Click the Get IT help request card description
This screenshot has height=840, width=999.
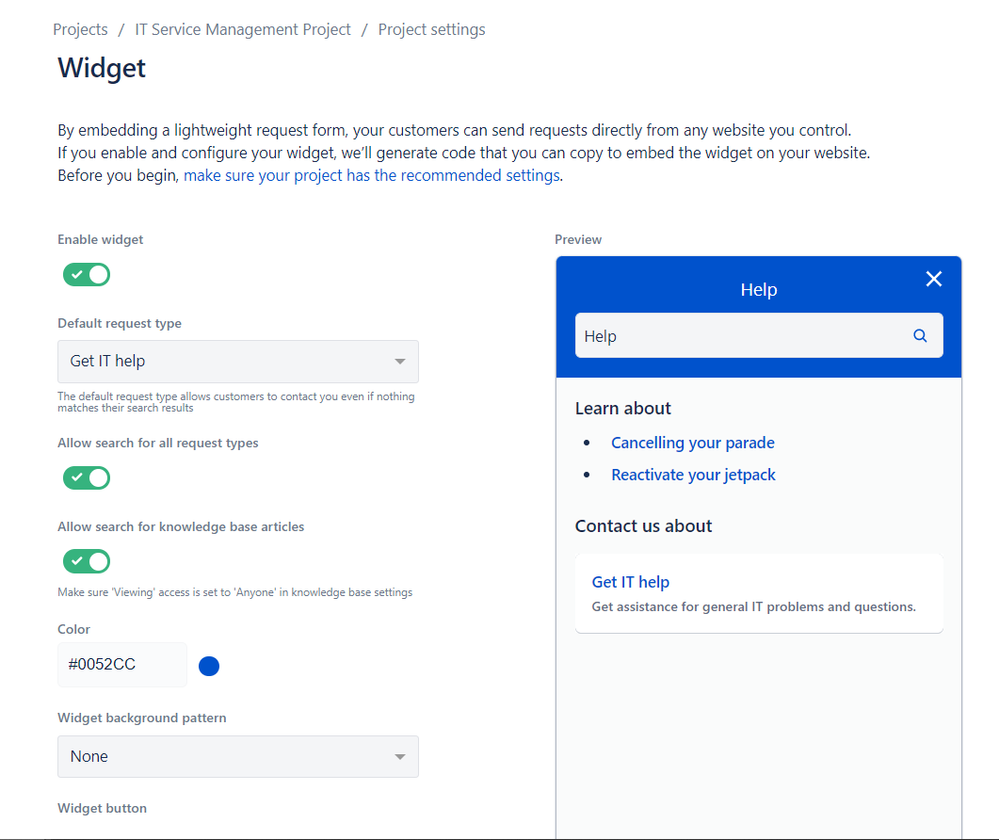(754, 607)
